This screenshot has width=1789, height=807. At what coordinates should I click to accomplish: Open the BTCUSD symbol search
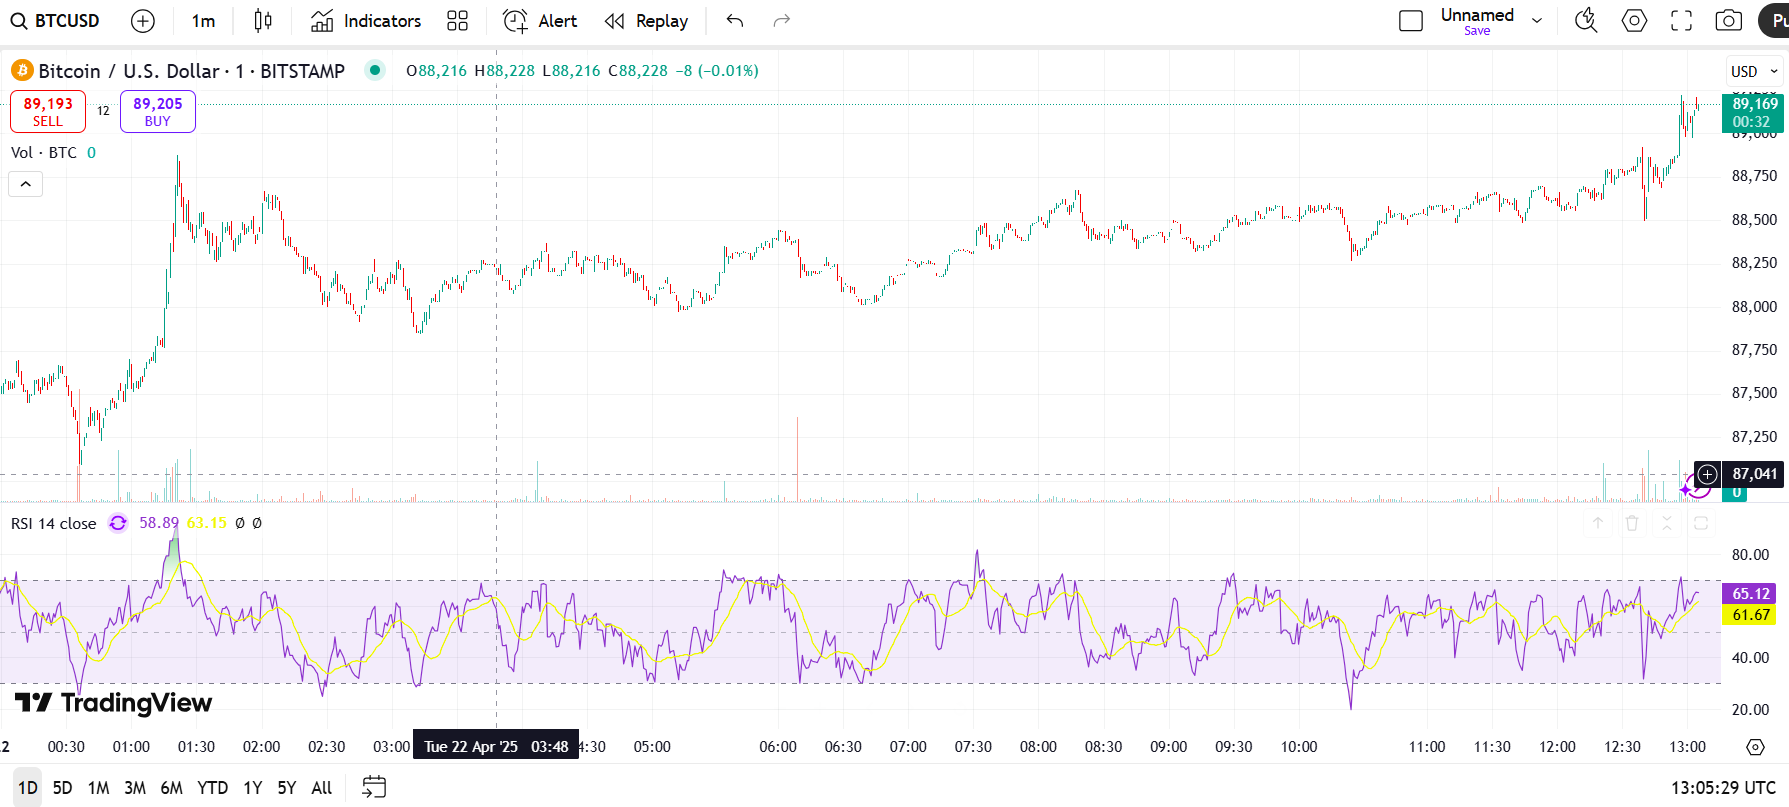56,21
